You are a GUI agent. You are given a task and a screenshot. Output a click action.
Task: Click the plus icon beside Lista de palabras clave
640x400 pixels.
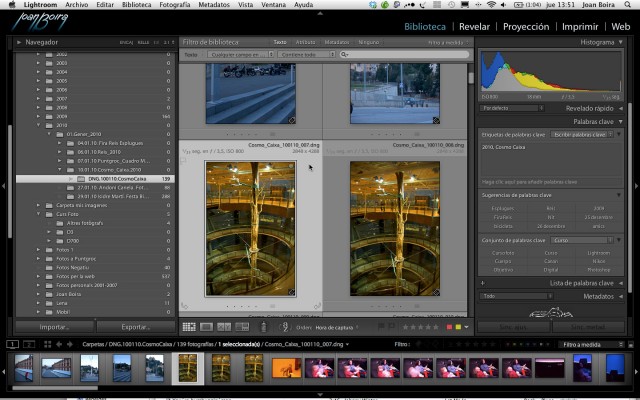coord(482,283)
